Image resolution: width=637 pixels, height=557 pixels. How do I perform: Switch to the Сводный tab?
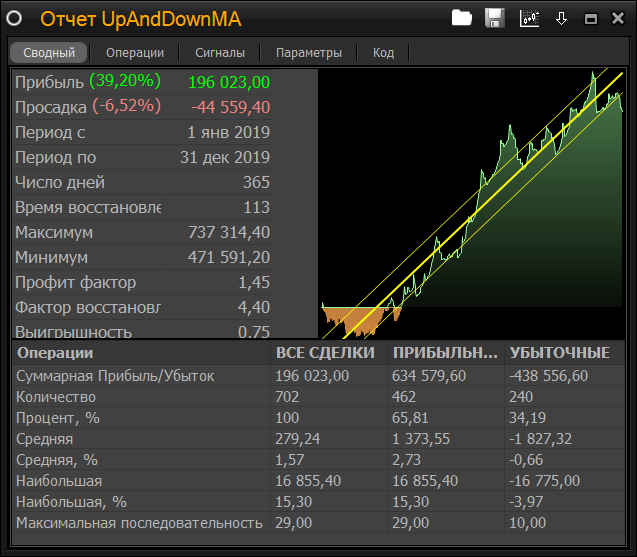pyautogui.click(x=49, y=53)
